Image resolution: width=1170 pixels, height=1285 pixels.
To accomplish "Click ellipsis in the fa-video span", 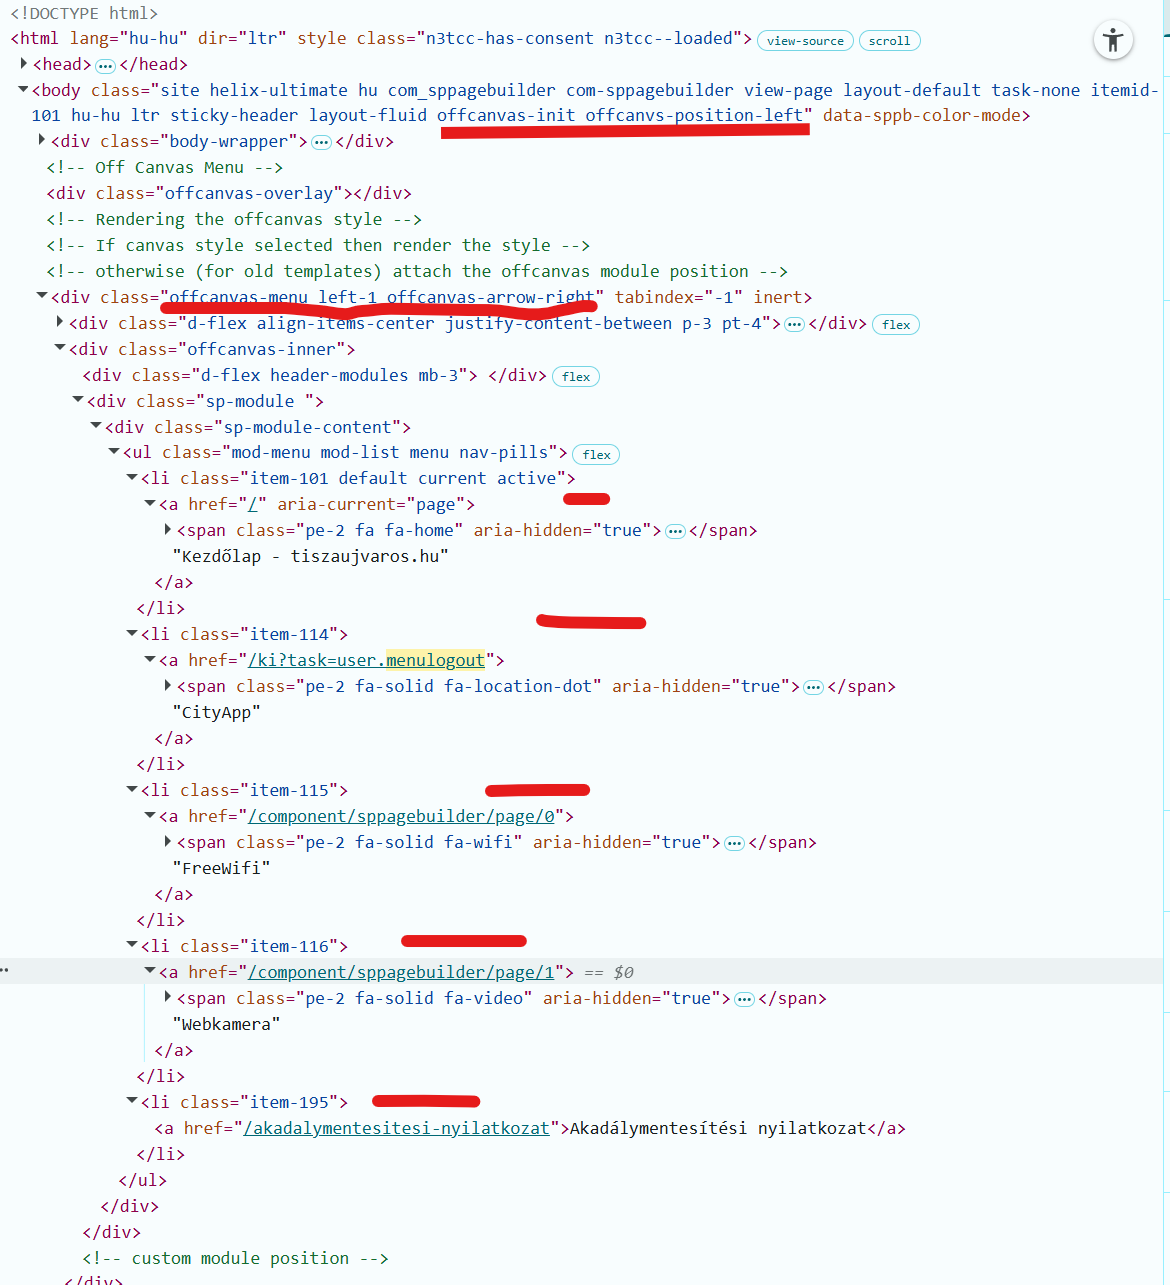I will 744,999.
